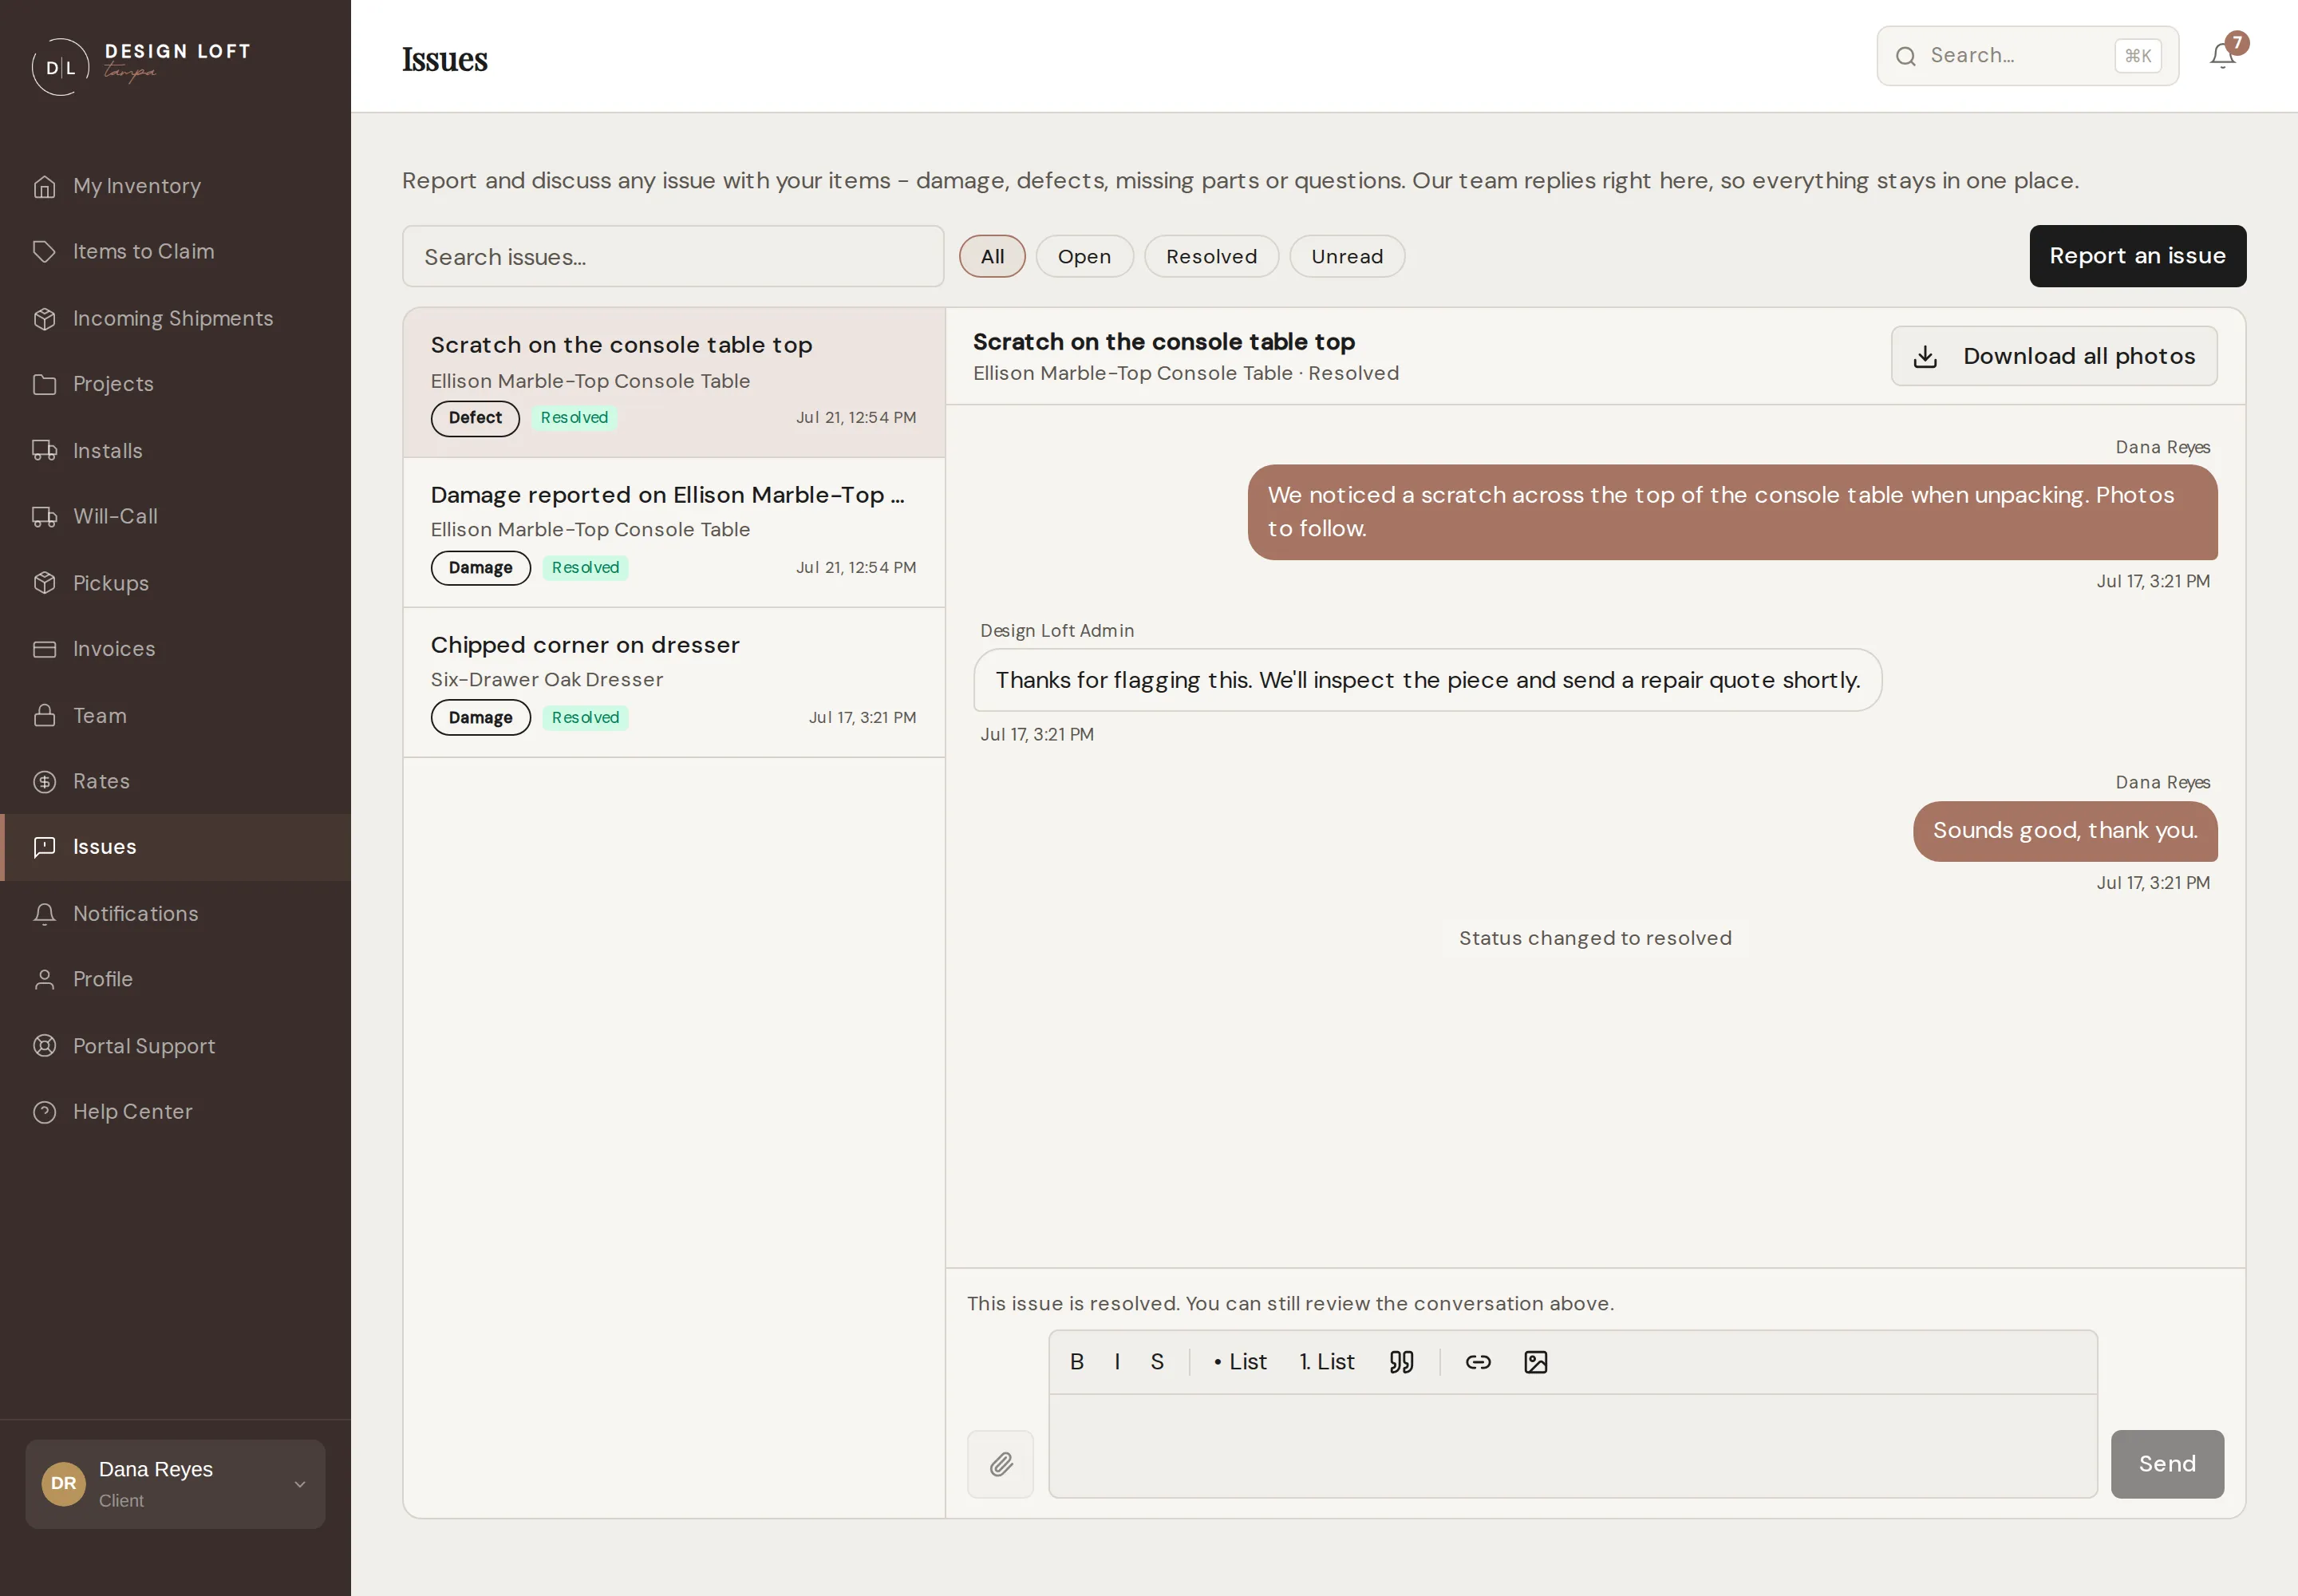Open the Team page

click(176, 715)
